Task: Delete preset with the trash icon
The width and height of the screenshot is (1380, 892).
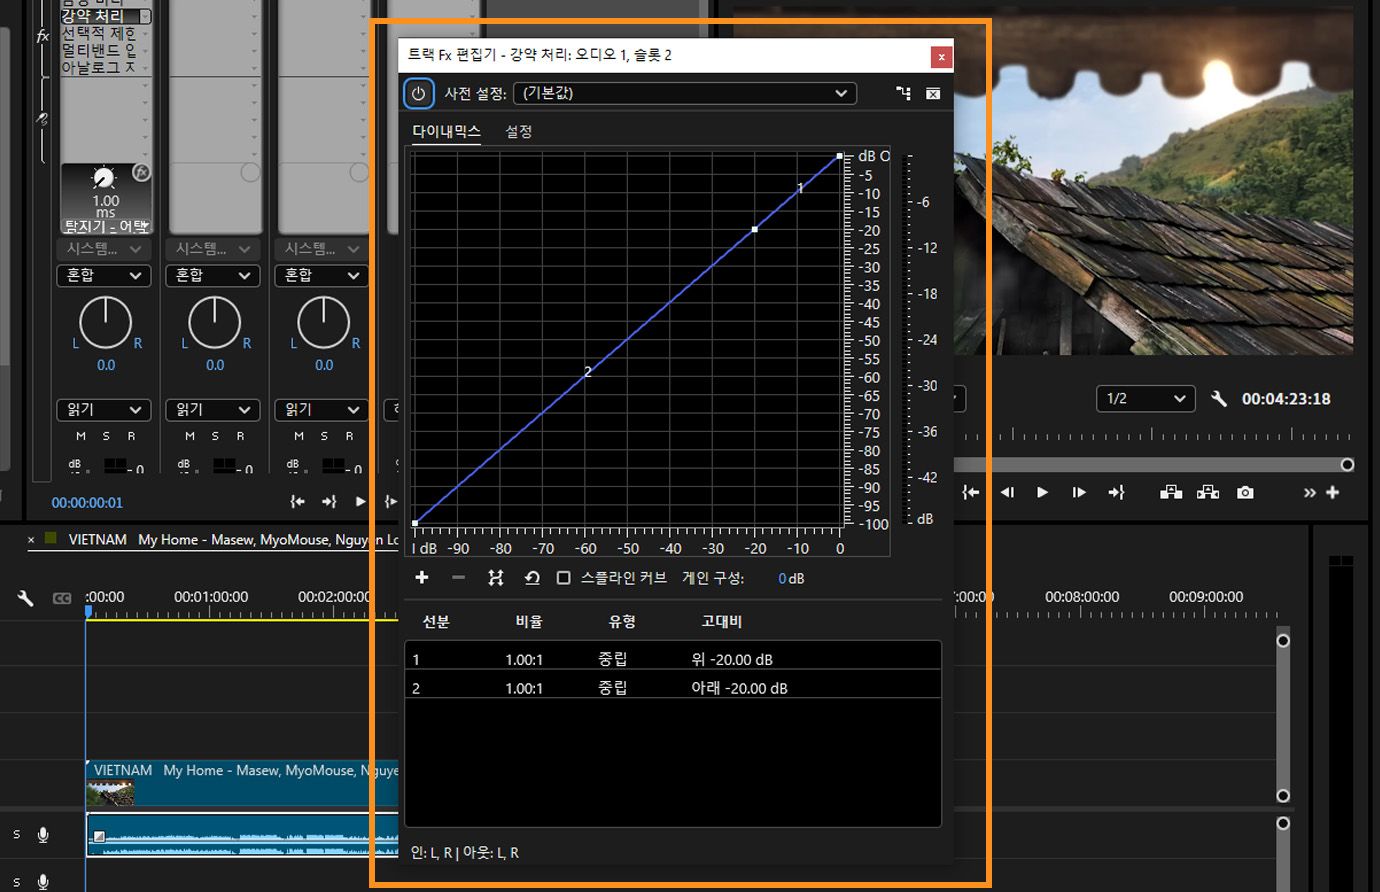Action: point(932,93)
